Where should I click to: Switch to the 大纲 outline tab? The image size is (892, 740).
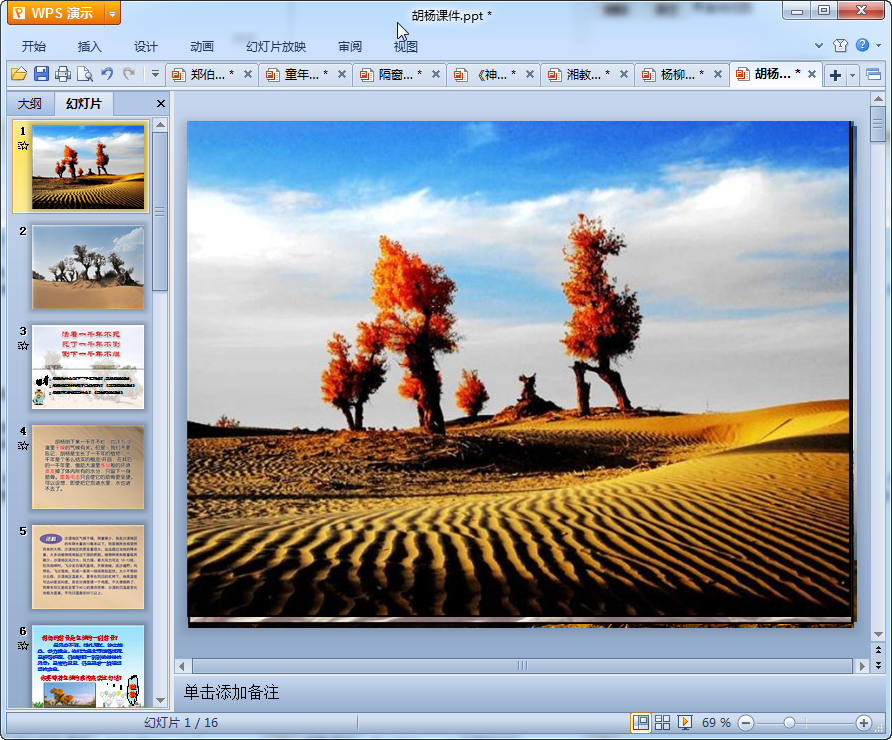[x=30, y=104]
